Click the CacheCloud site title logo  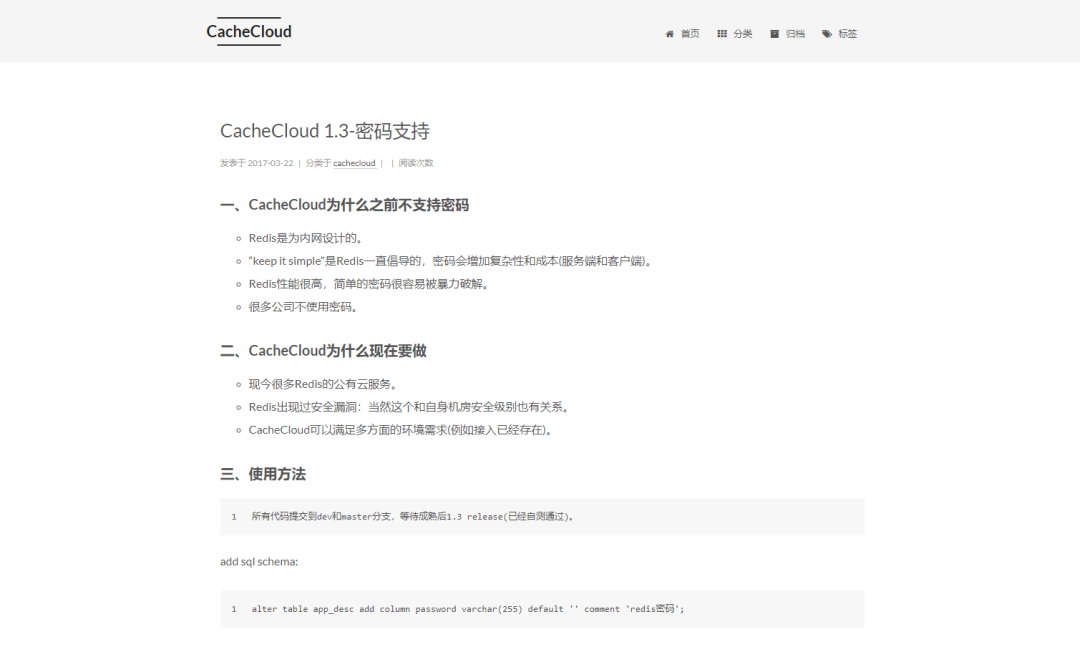click(249, 32)
